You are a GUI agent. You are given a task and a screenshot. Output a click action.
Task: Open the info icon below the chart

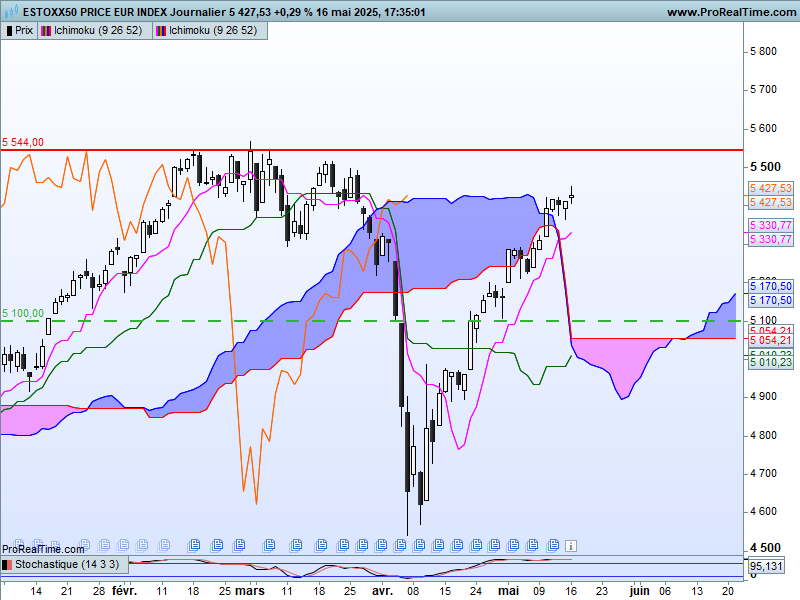click(x=571, y=546)
